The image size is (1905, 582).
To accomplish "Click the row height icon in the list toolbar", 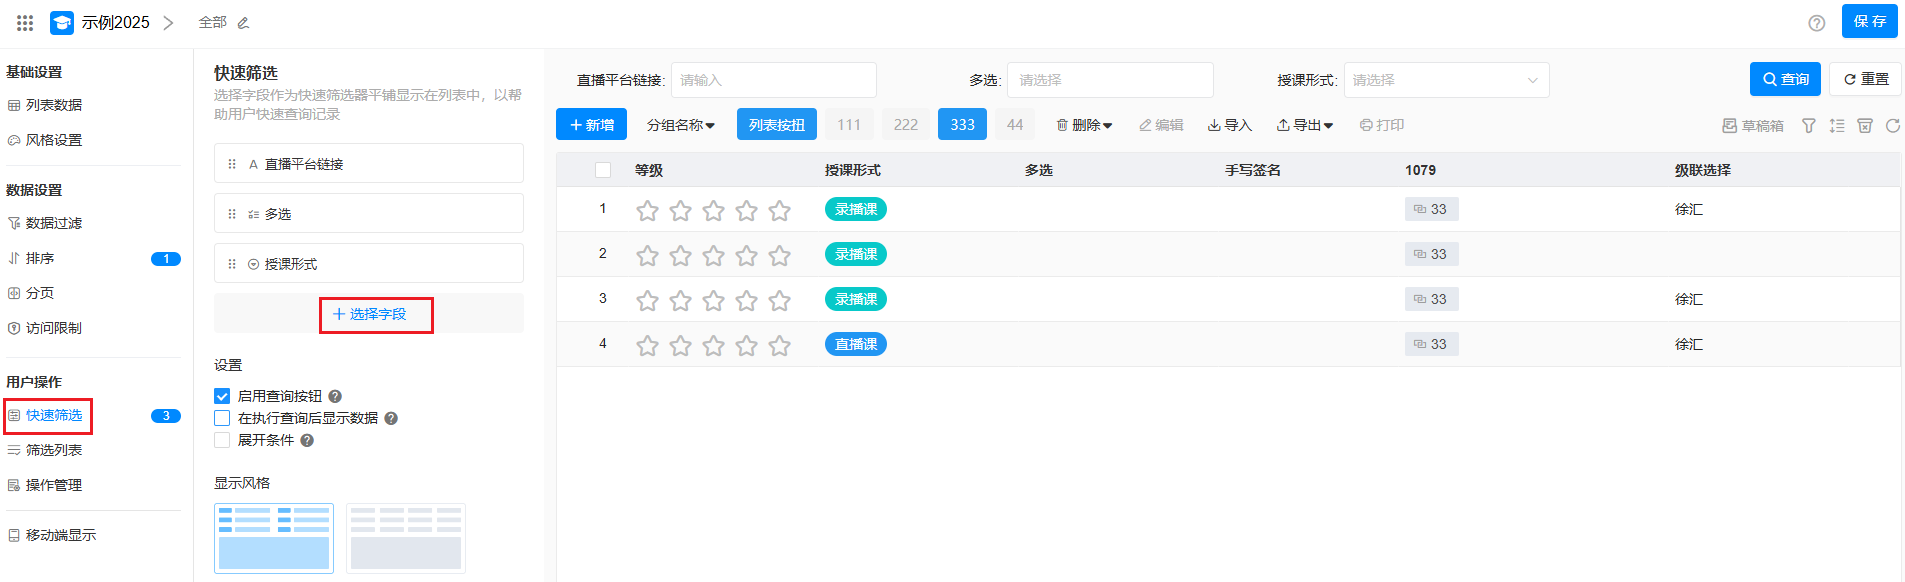I will [1836, 126].
